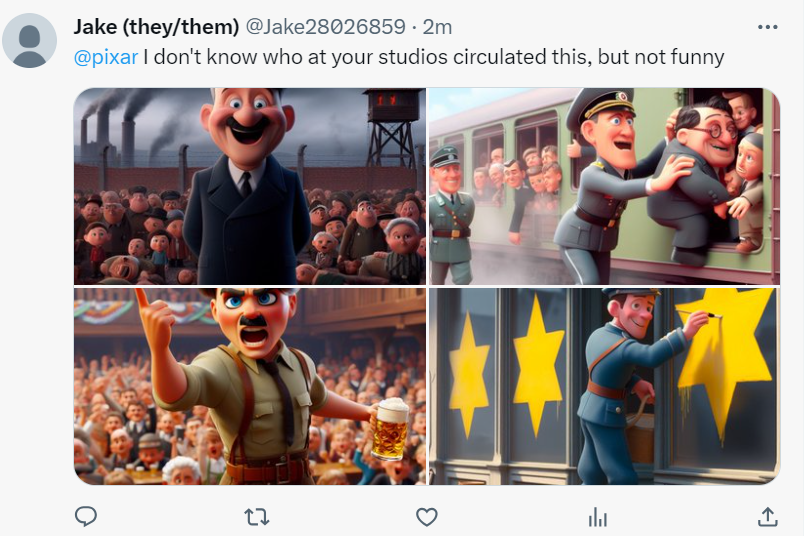
Task: Expand the bottom-right image in the grid
Action: [604, 386]
